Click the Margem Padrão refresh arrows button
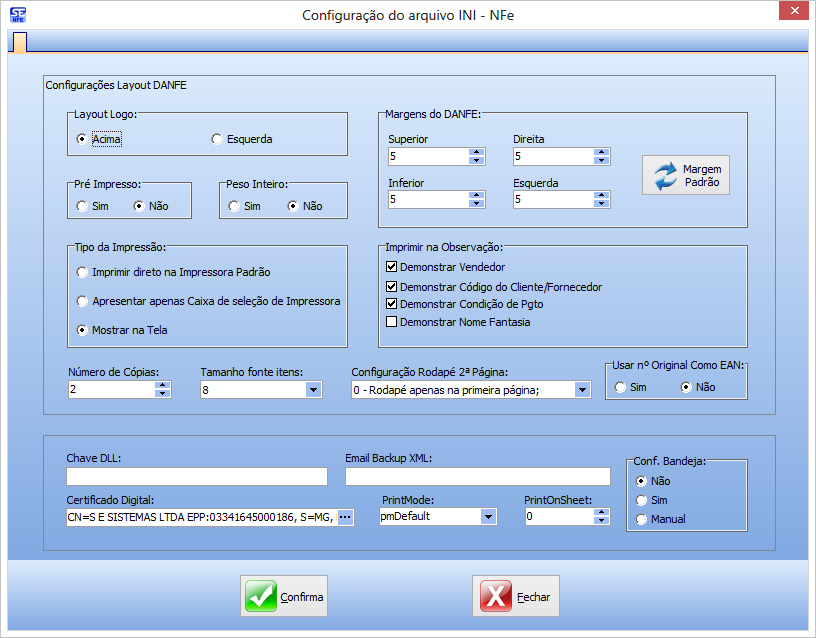This screenshot has width=816, height=638. click(686, 176)
